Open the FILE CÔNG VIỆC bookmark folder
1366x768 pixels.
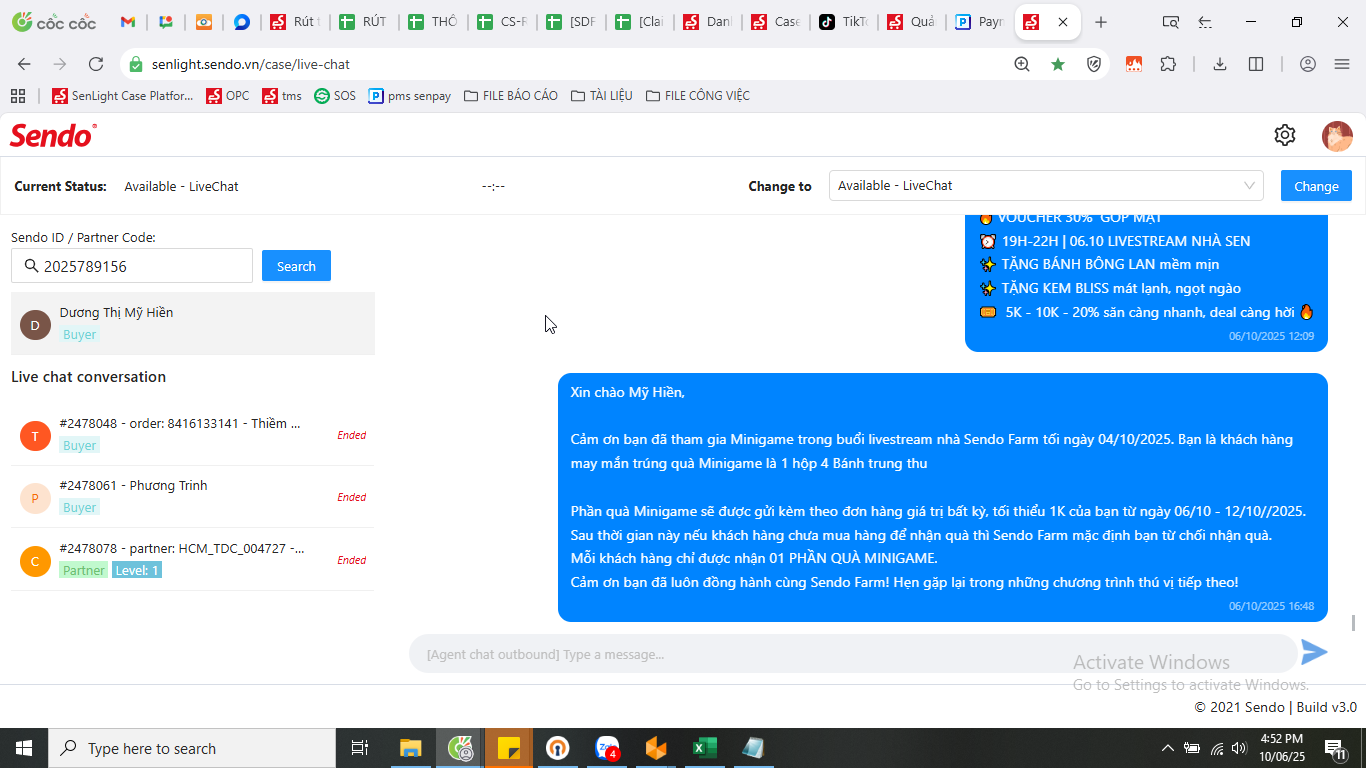(x=698, y=96)
